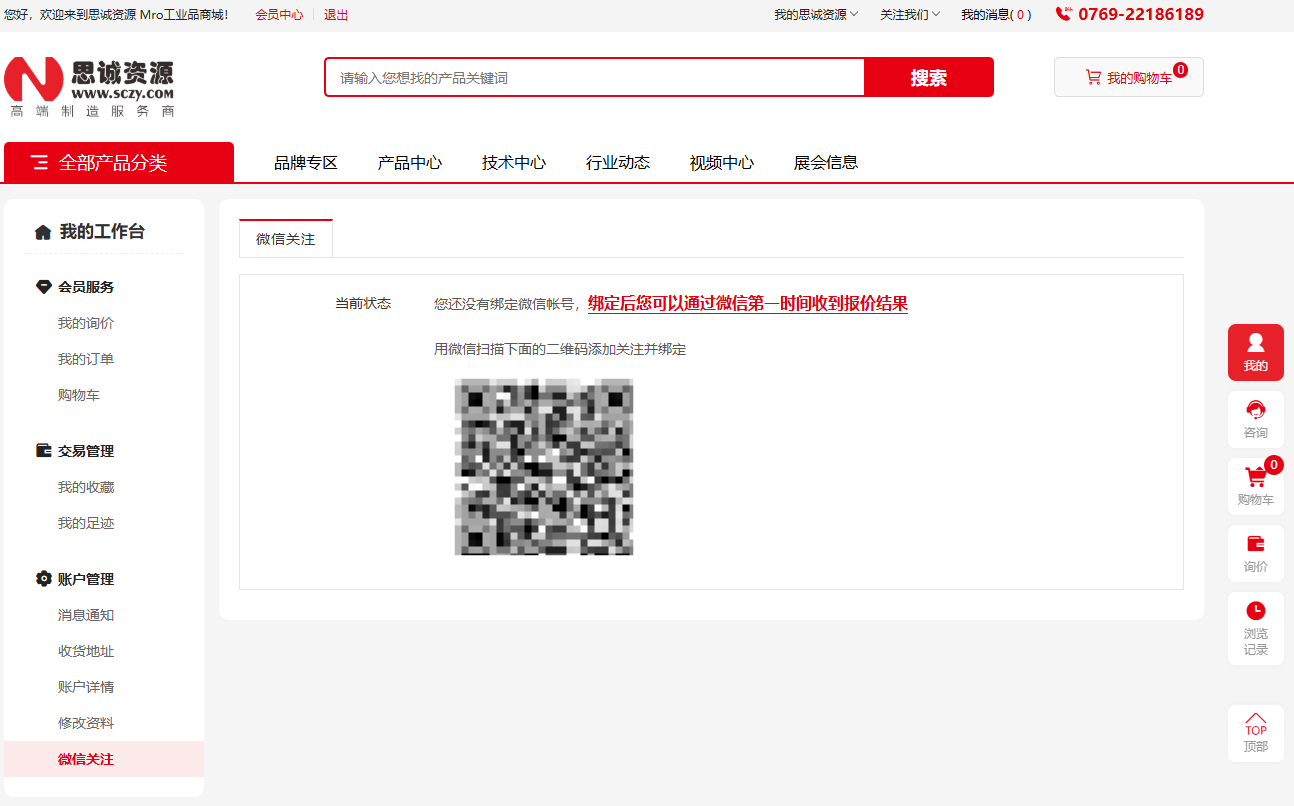
Task: Click the WeChat QR code image
Action: 544,467
